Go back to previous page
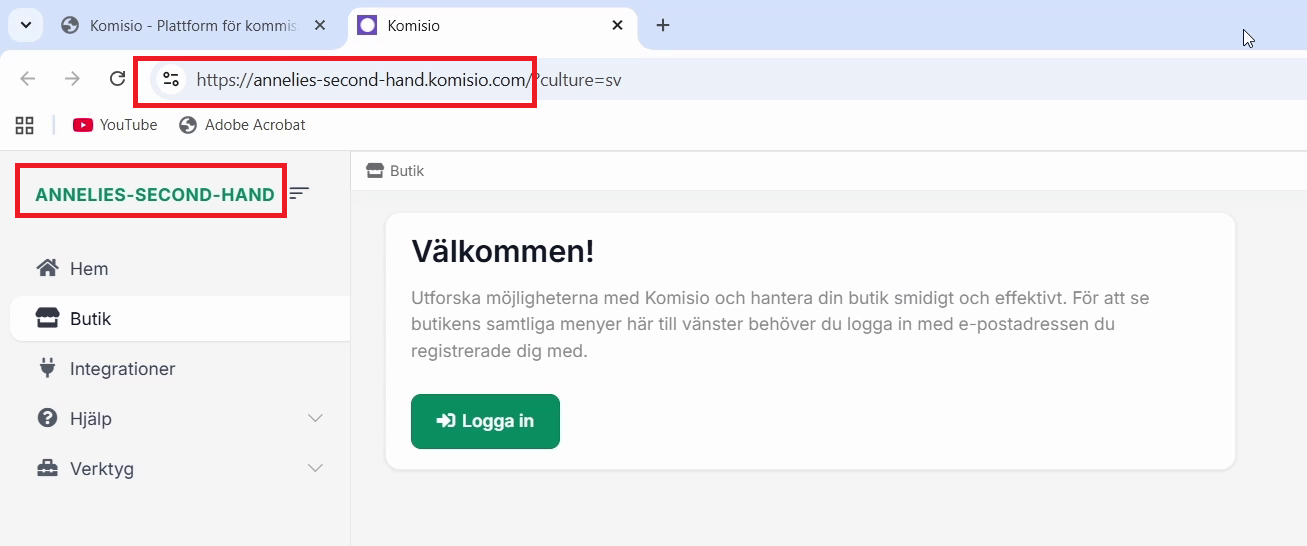This screenshot has height=546, width=1307. click(x=28, y=79)
